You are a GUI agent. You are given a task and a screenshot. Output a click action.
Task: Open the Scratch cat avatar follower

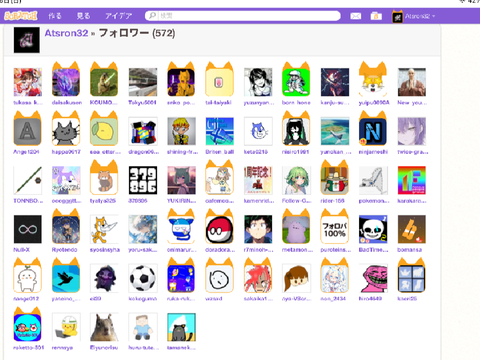[104, 229]
